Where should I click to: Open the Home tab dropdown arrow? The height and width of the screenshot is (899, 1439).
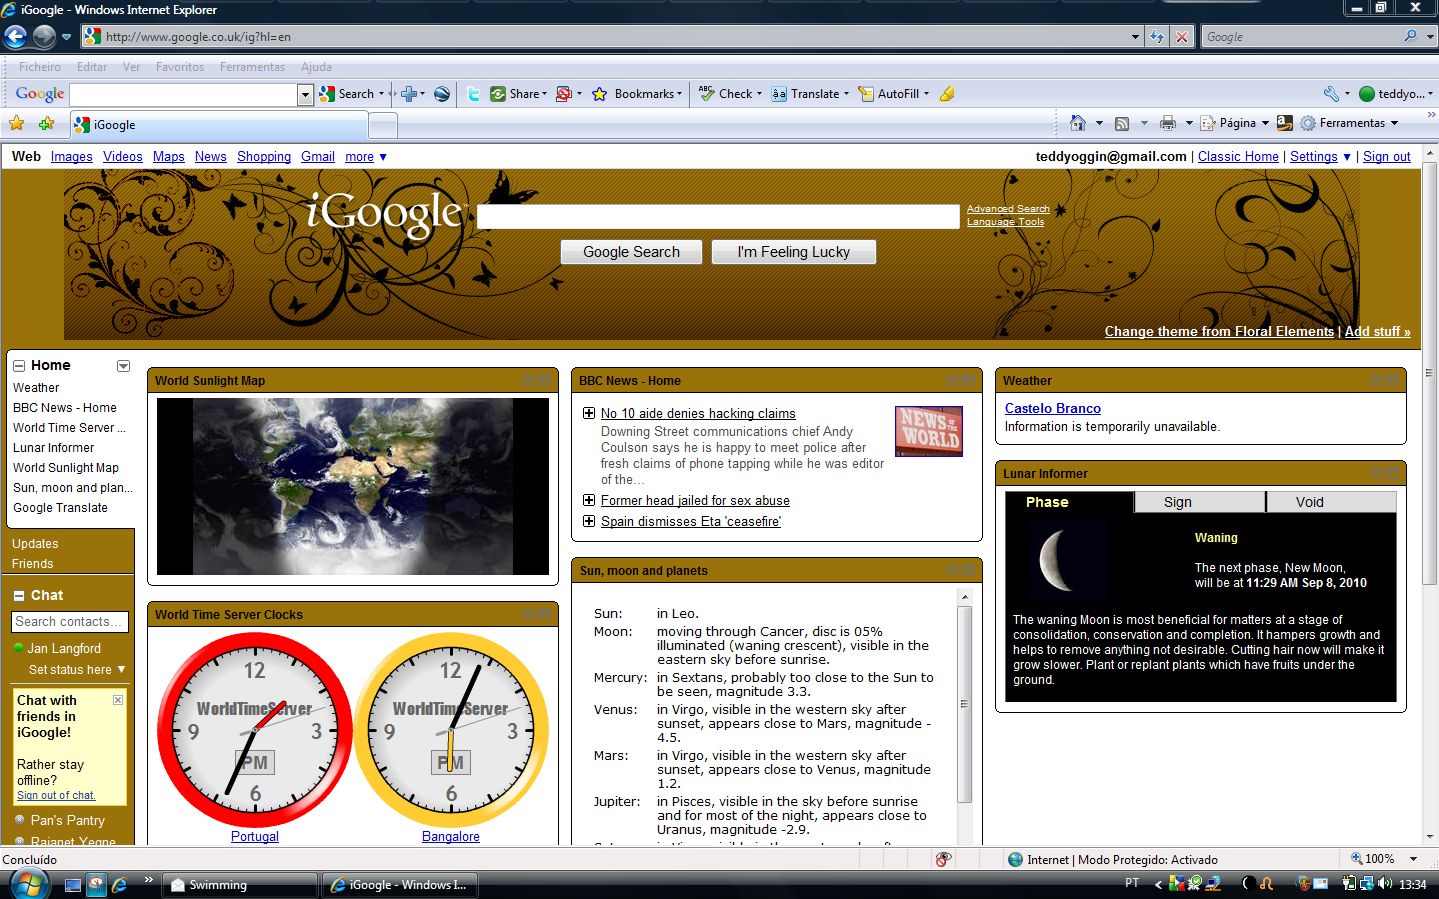click(x=123, y=366)
